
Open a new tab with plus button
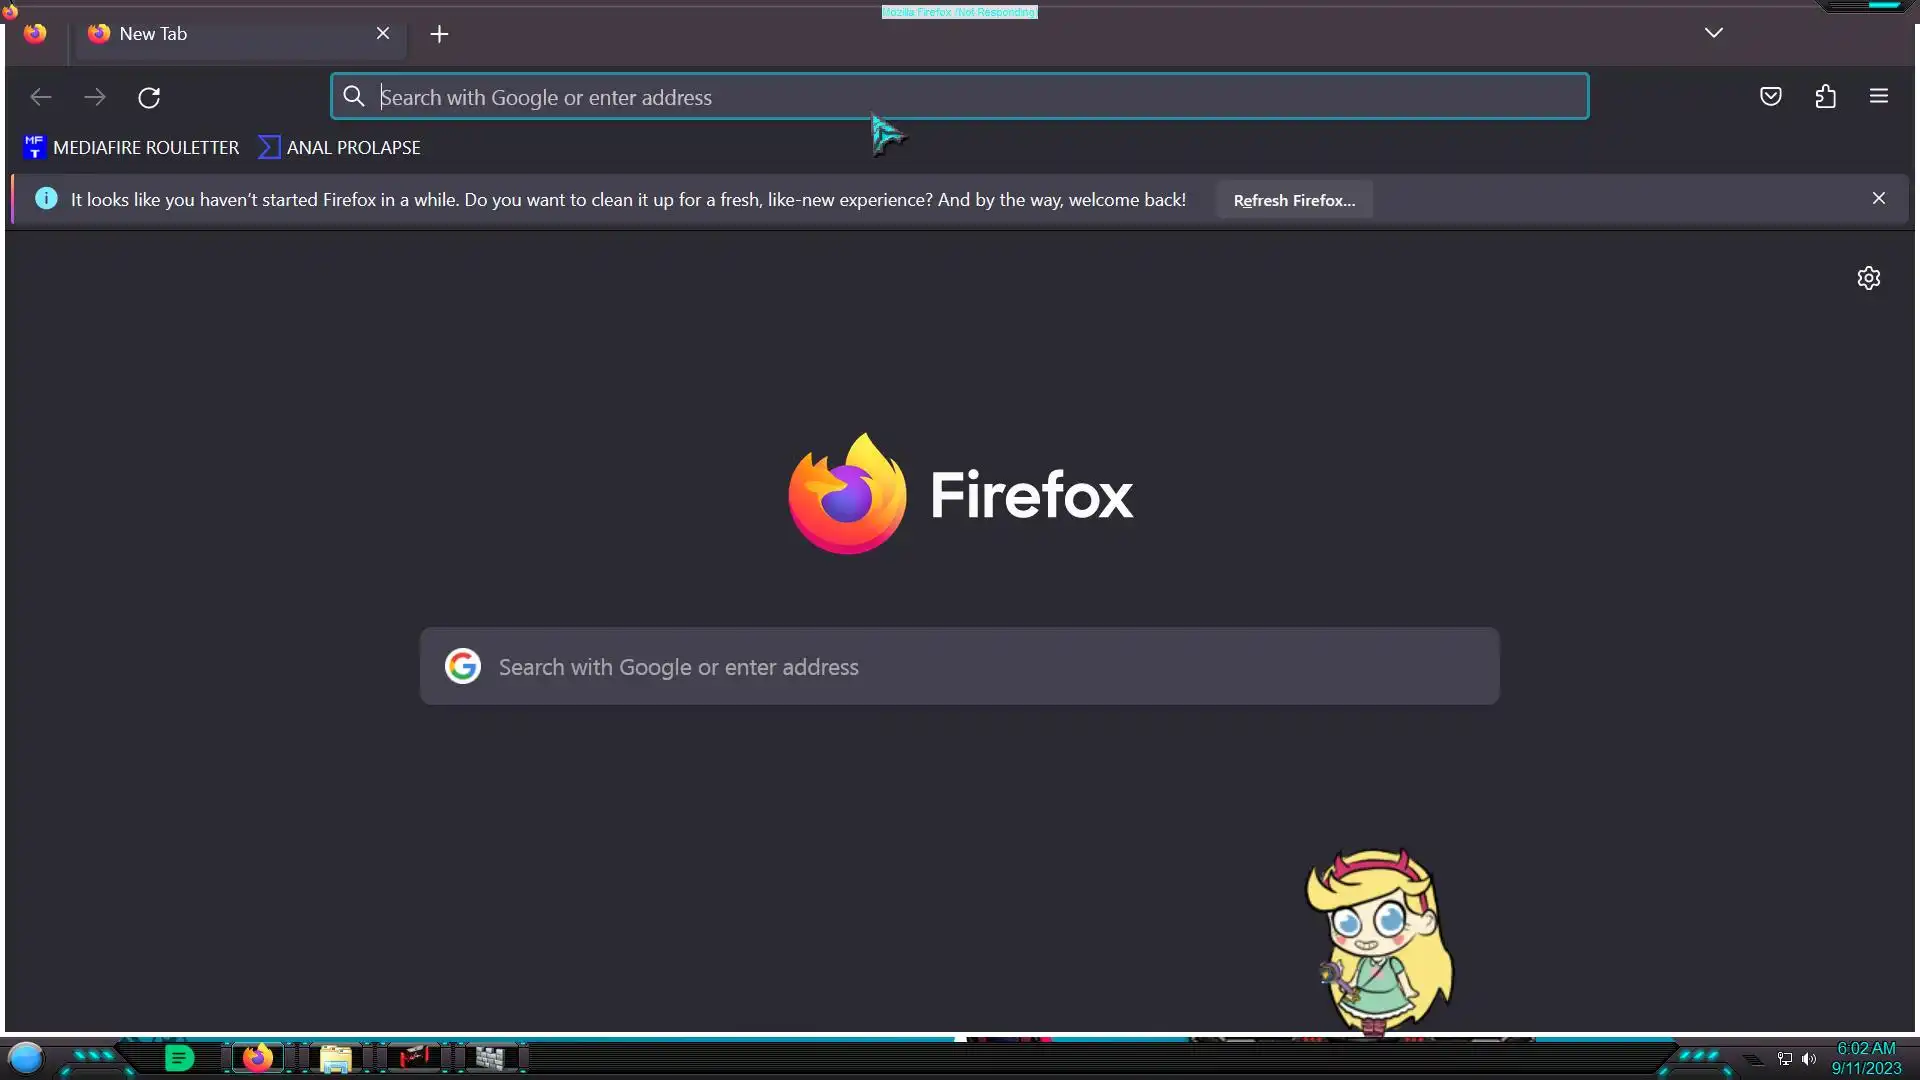[x=439, y=34]
